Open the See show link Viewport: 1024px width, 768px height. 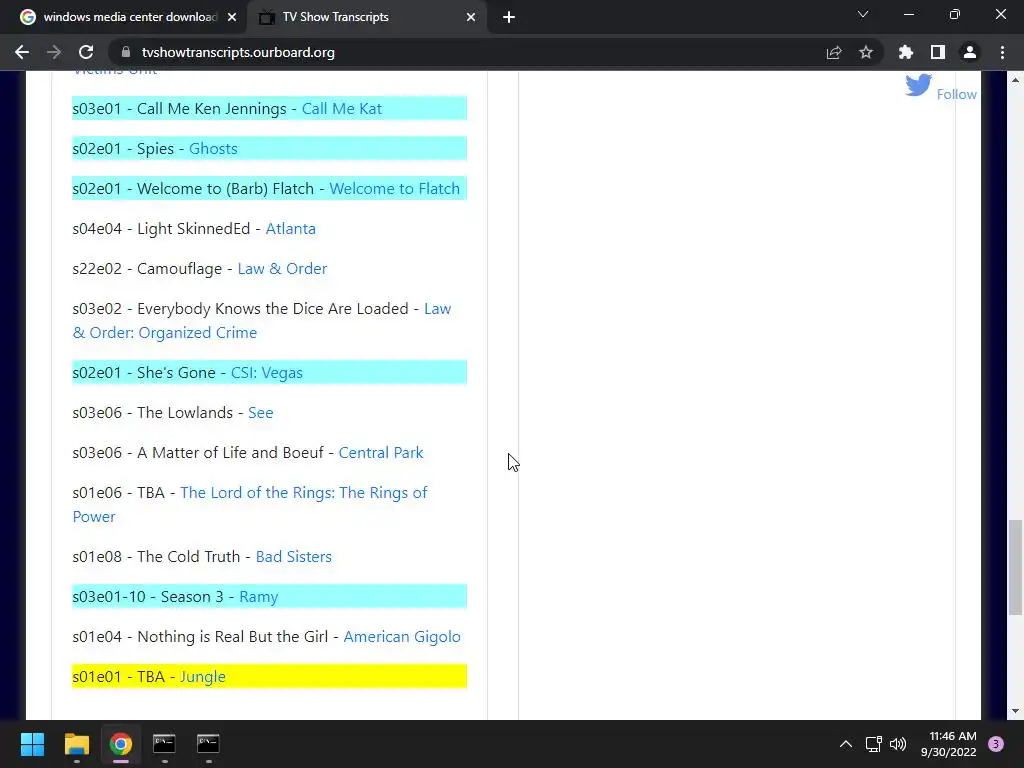[x=261, y=413]
